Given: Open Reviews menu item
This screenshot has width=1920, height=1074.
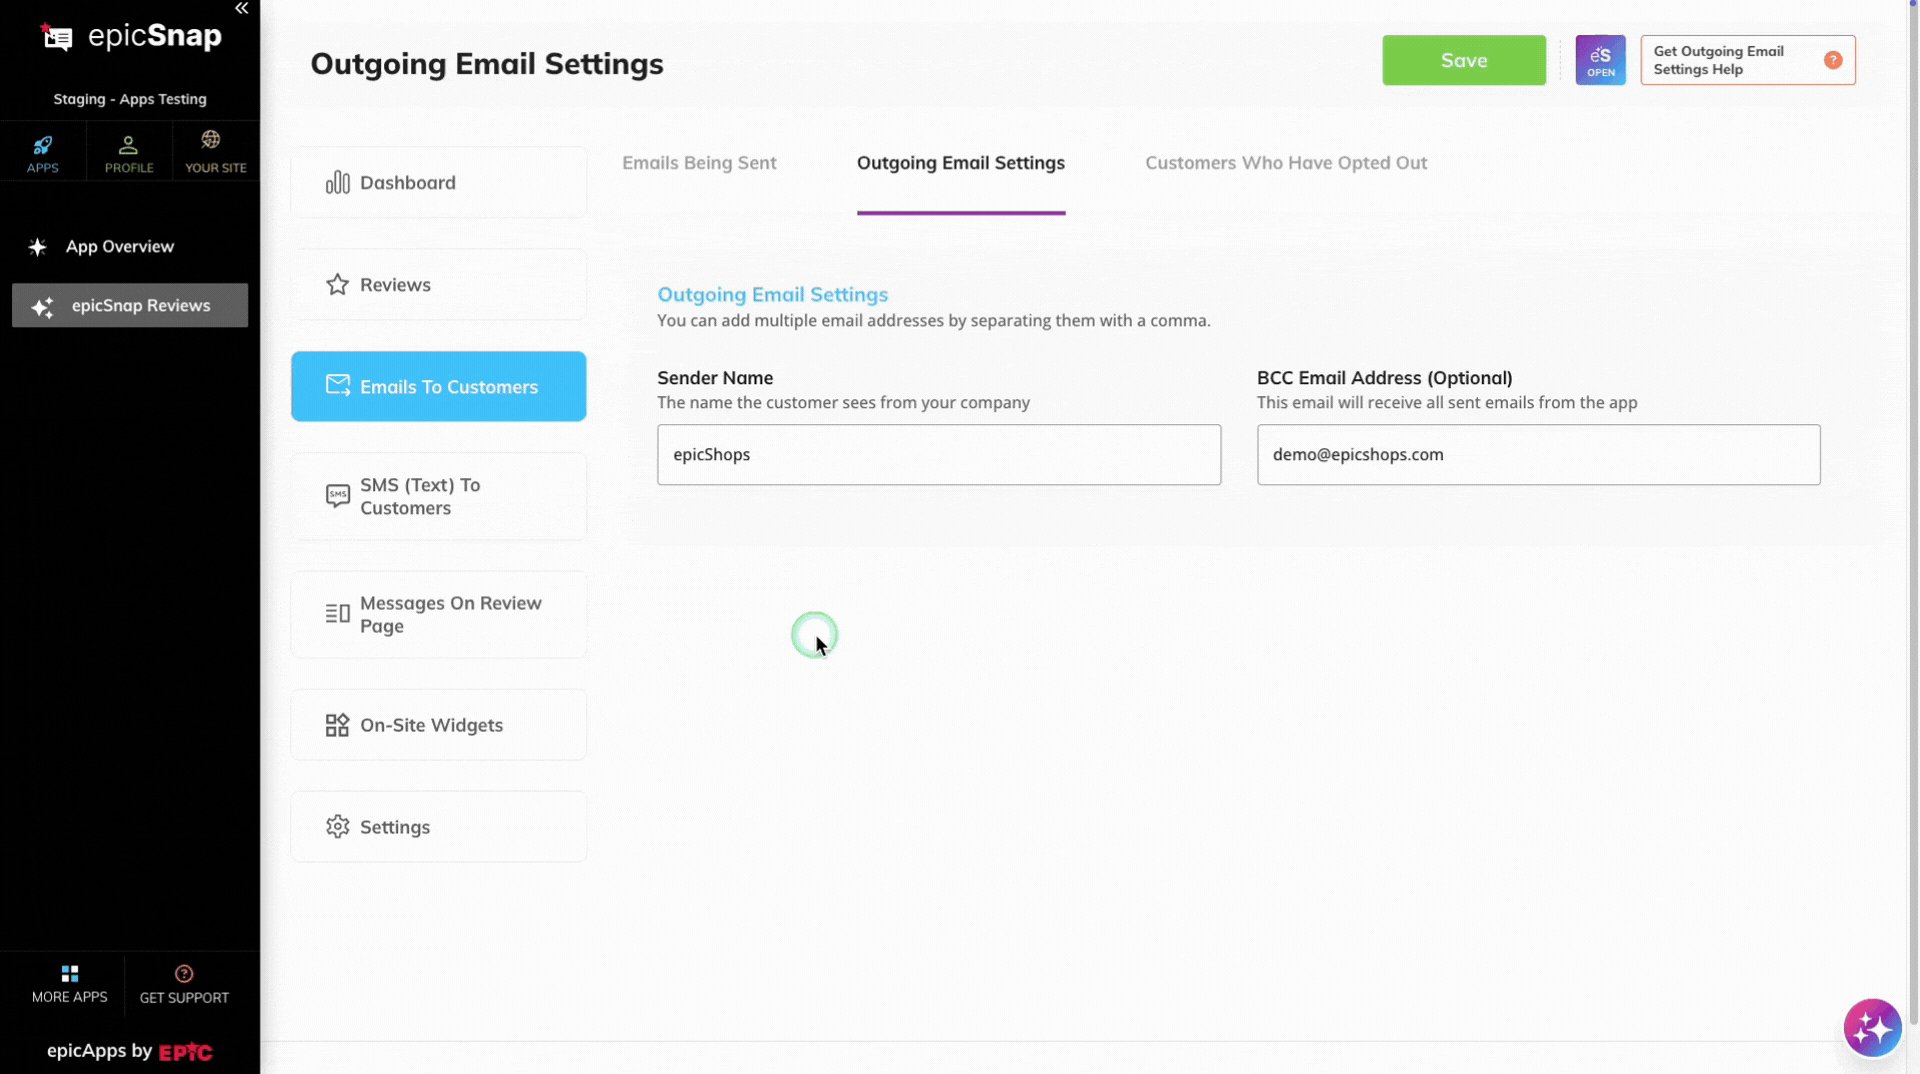Looking at the screenshot, I should 438,284.
